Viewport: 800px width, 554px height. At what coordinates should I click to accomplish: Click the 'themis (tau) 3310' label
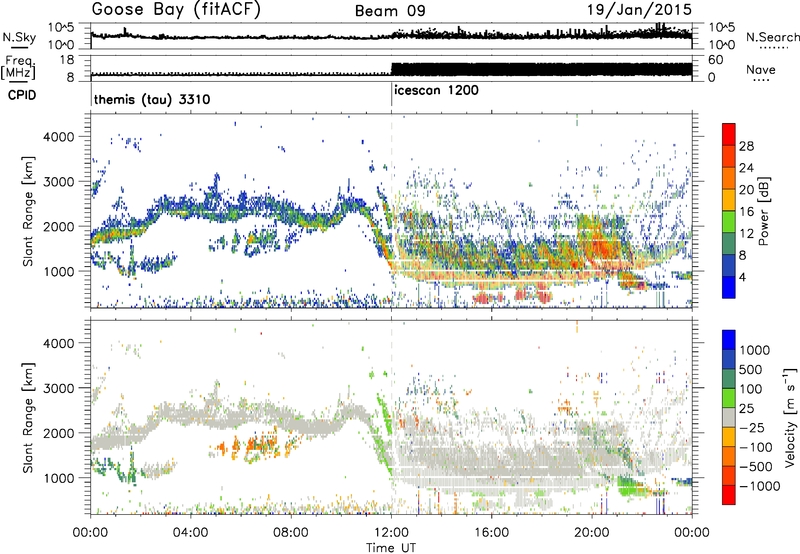point(152,99)
